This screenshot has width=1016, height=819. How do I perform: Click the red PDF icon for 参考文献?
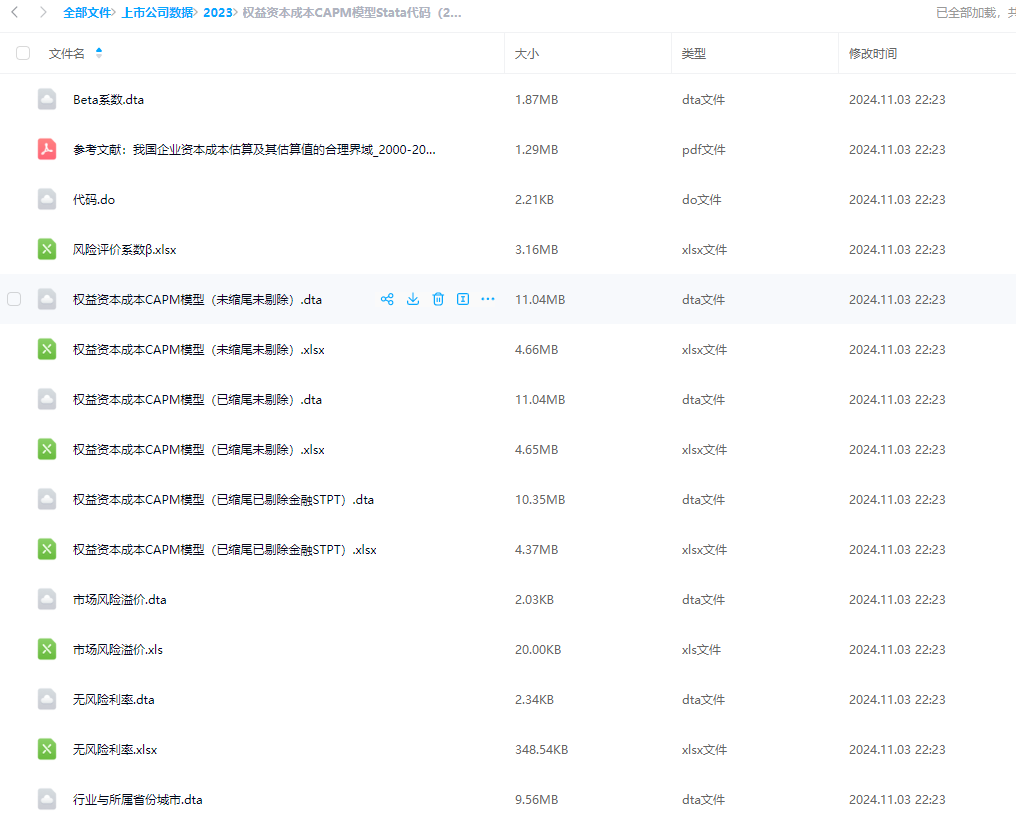coord(47,149)
